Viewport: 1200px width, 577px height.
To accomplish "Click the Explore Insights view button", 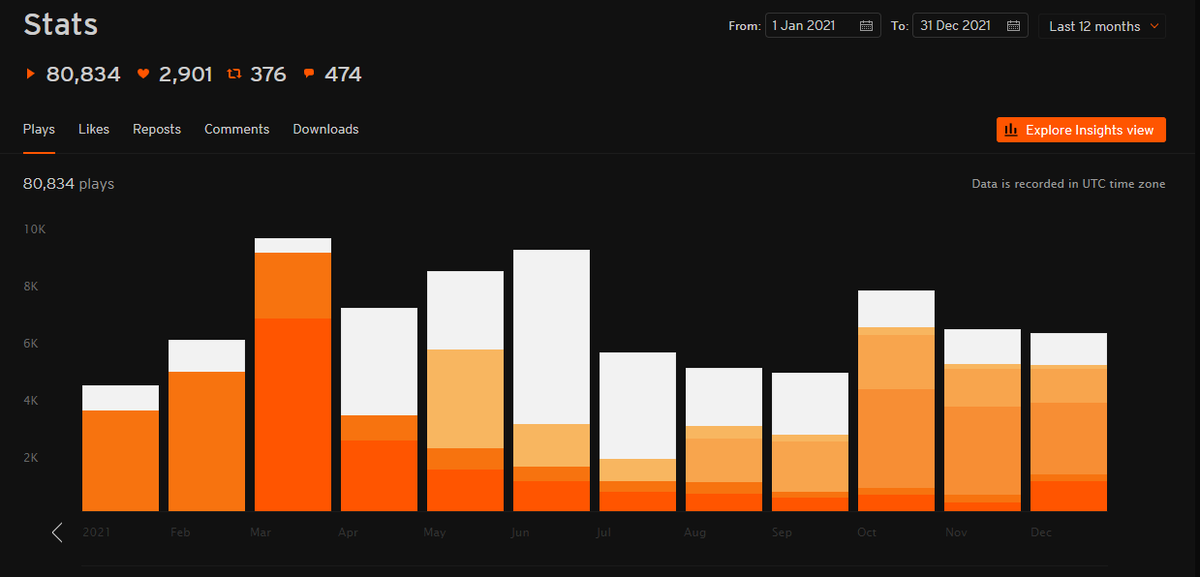I will tap(1081, 130).
